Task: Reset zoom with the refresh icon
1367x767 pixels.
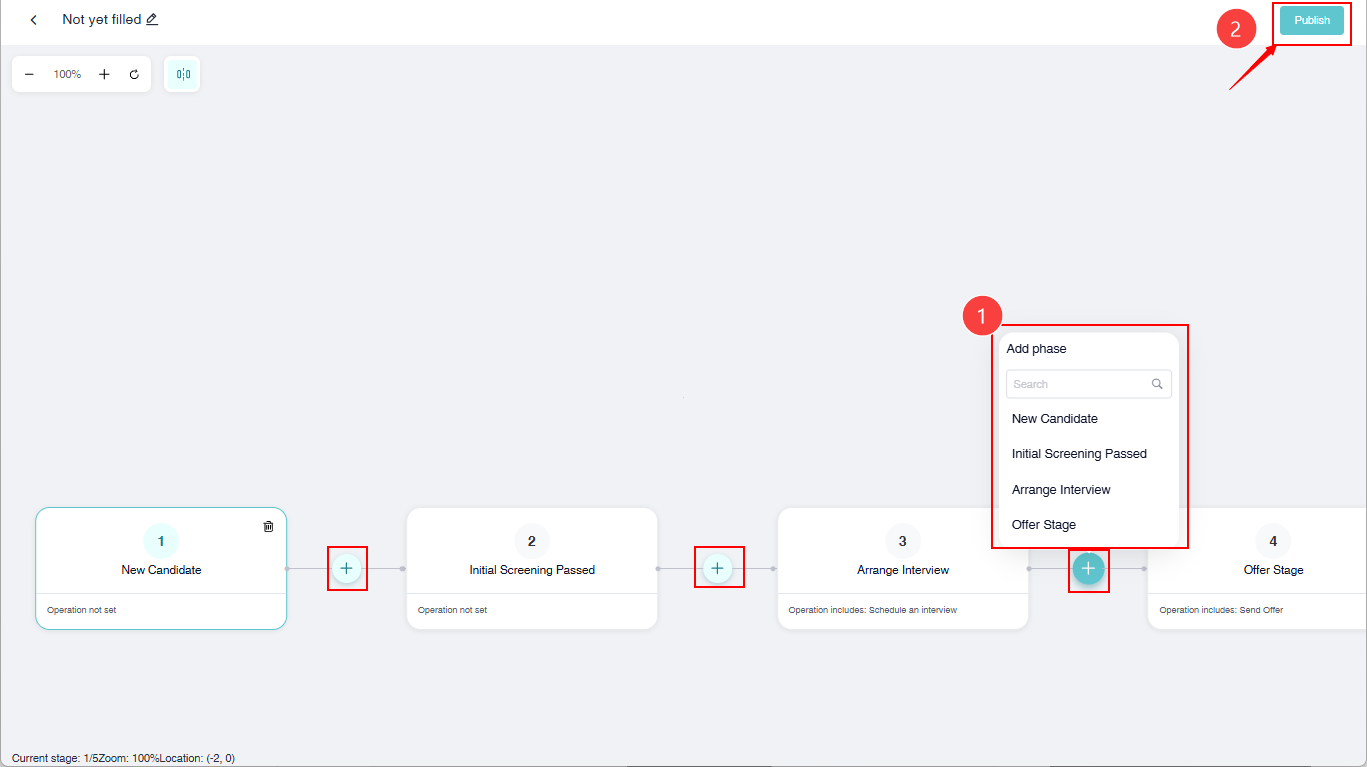Action: [134, 74]
